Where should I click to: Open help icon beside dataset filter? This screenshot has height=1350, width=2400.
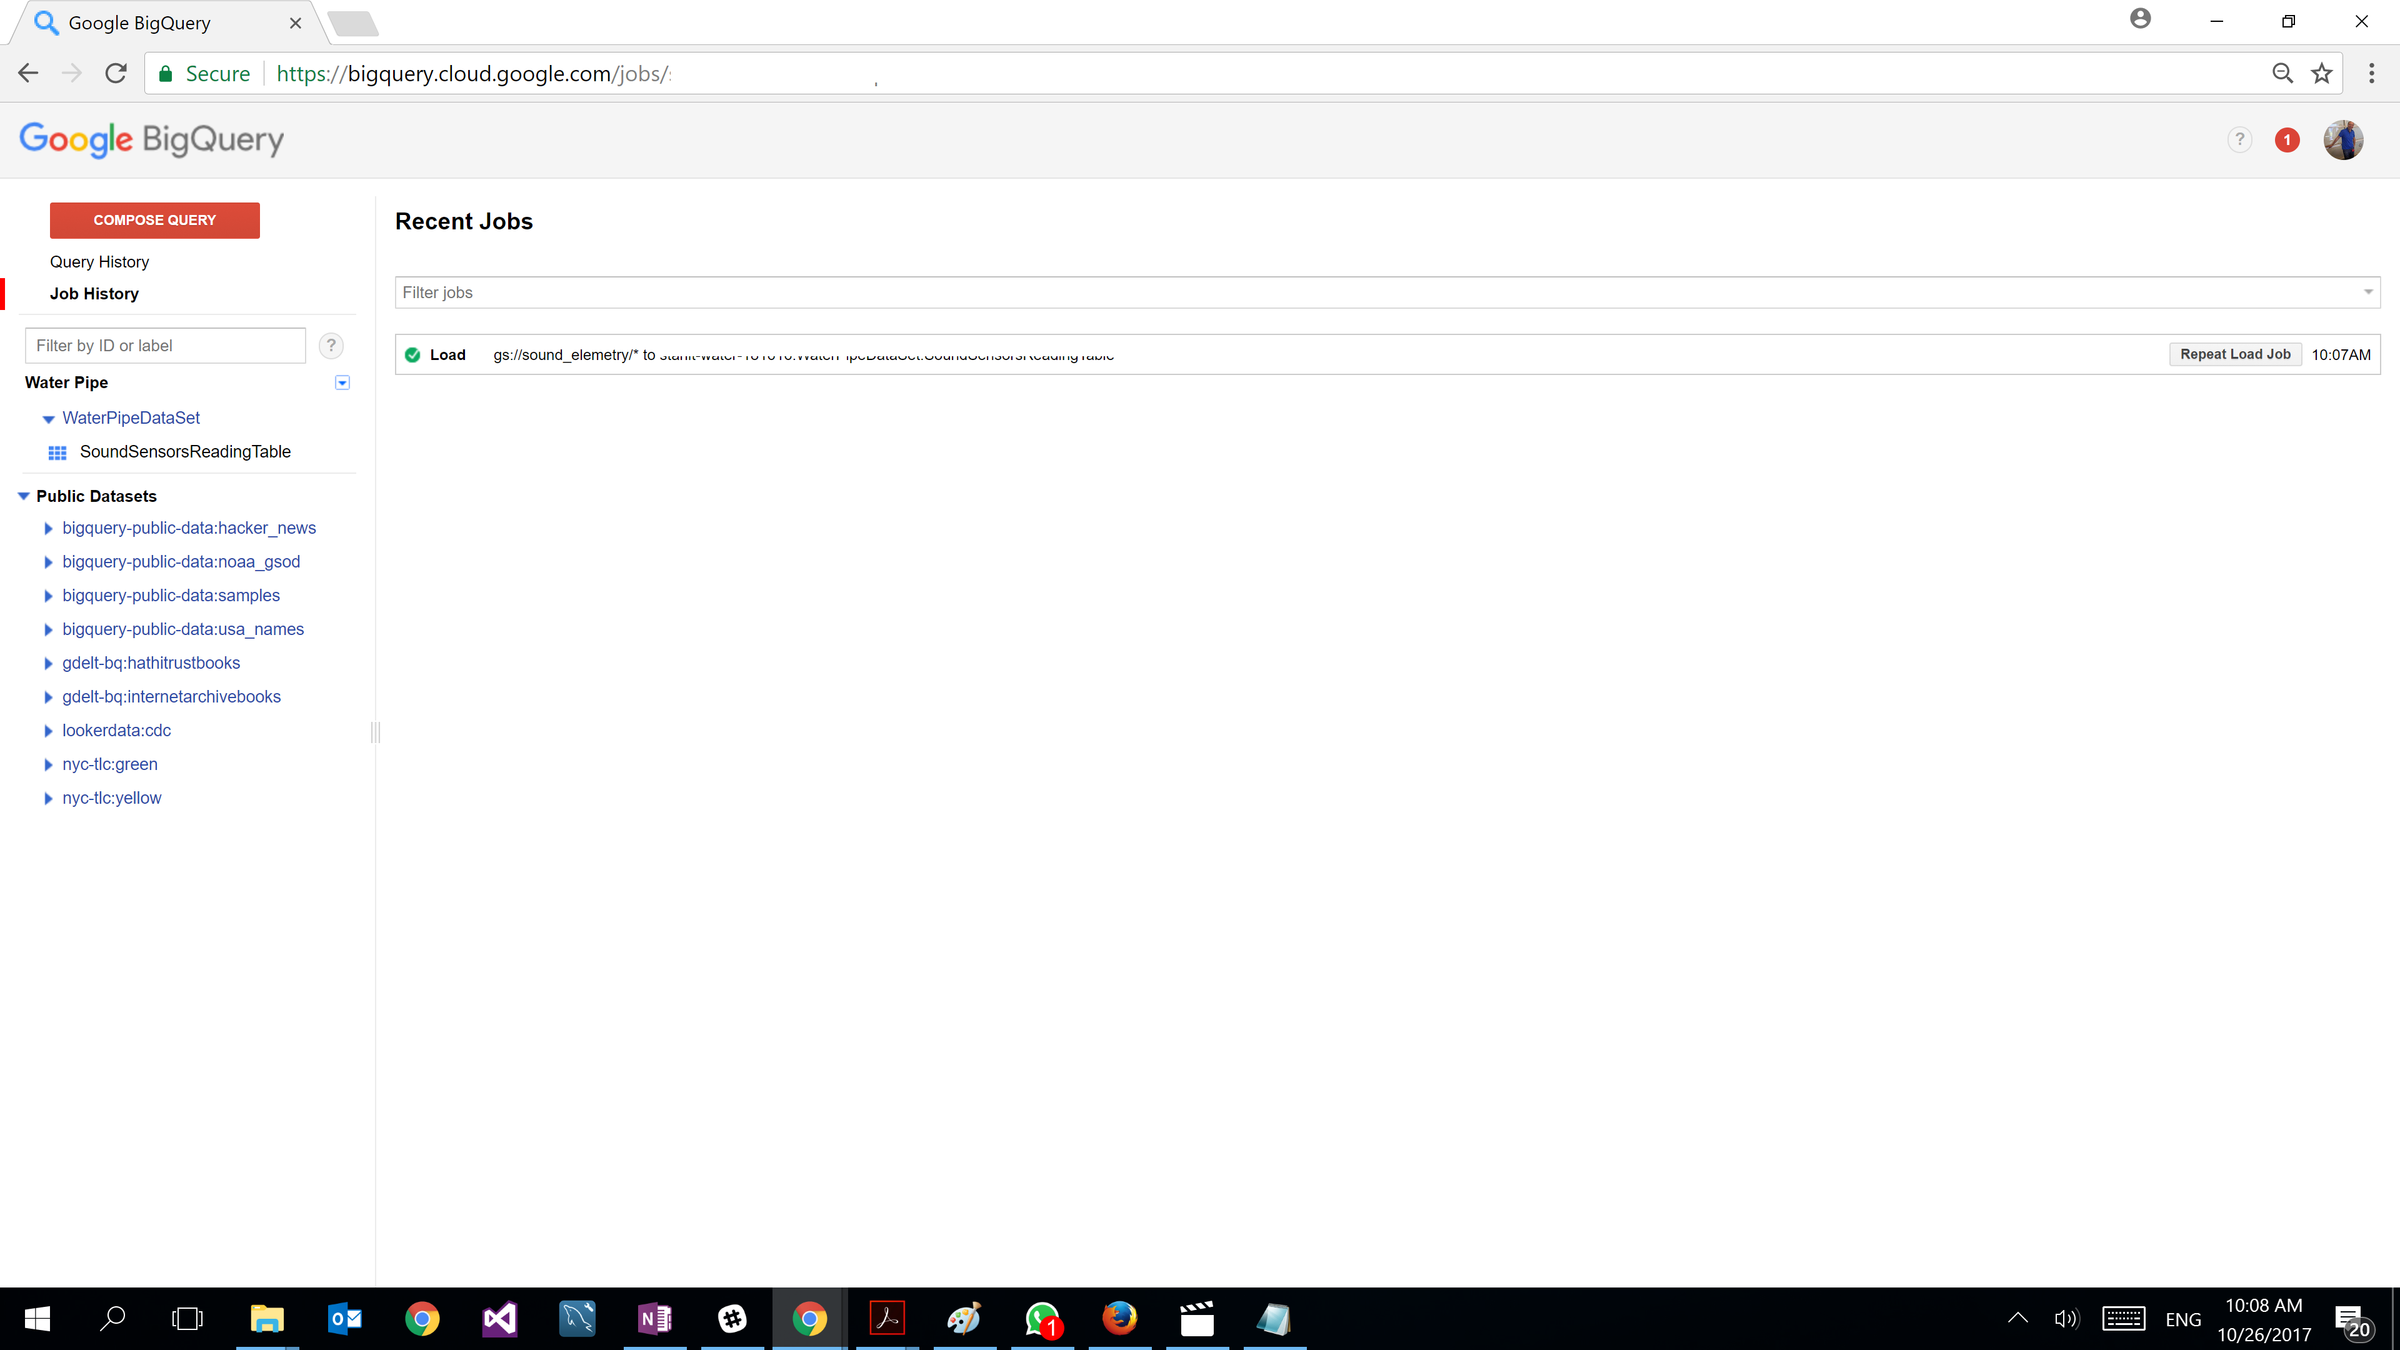pyautogui.click(x=331, y=346)
